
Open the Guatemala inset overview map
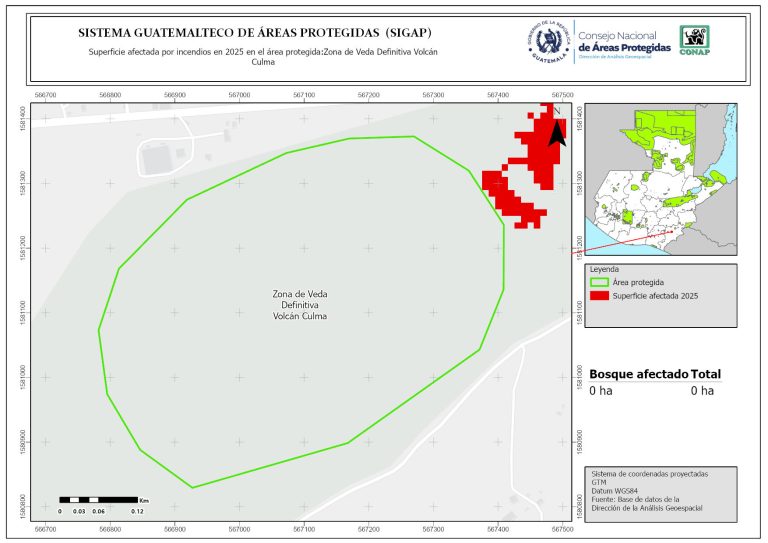coord(660,180)
